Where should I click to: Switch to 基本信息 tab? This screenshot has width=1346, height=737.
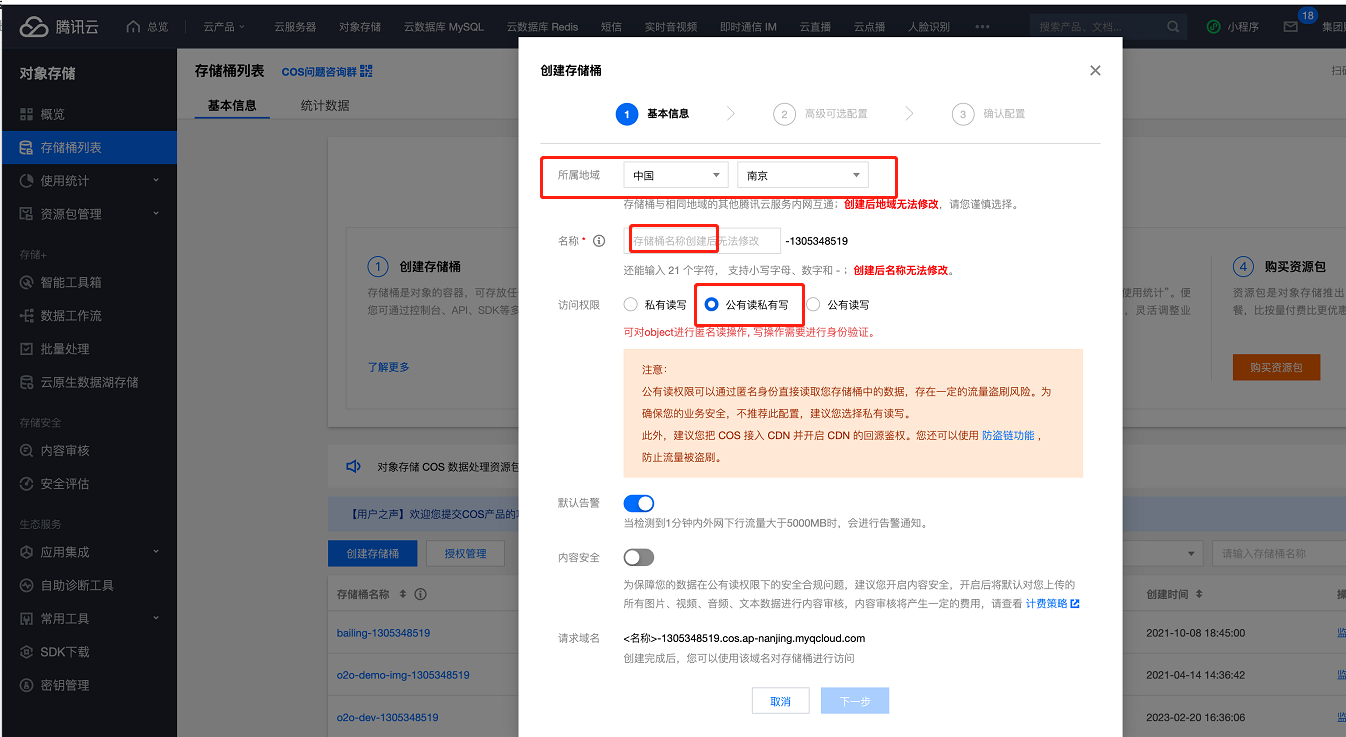point(232,105)
